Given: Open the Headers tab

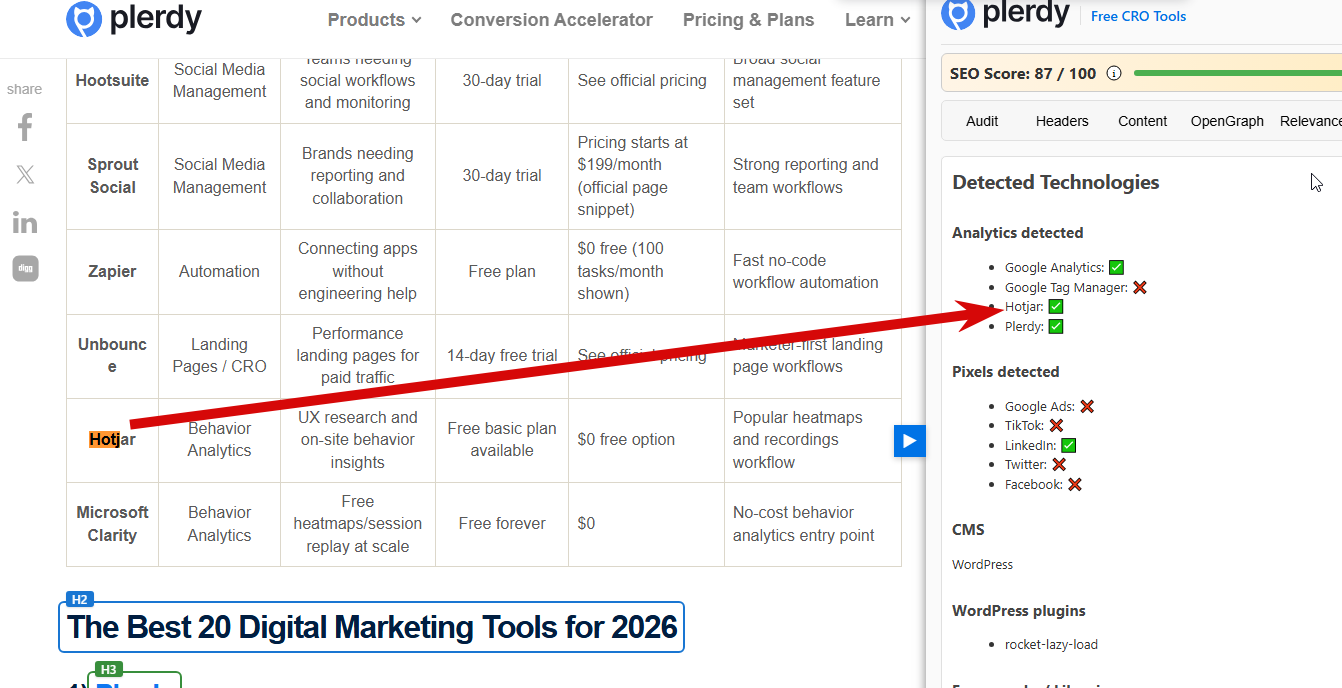Looking at the screenshot, I should [x=1062, y=121].
